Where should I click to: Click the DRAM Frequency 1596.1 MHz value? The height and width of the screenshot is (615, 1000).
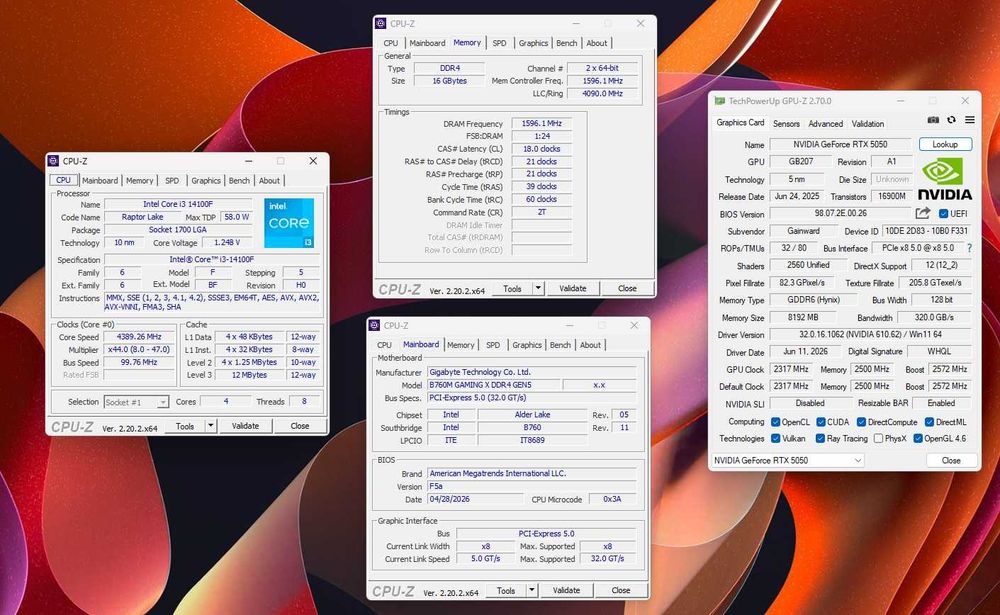541,124
